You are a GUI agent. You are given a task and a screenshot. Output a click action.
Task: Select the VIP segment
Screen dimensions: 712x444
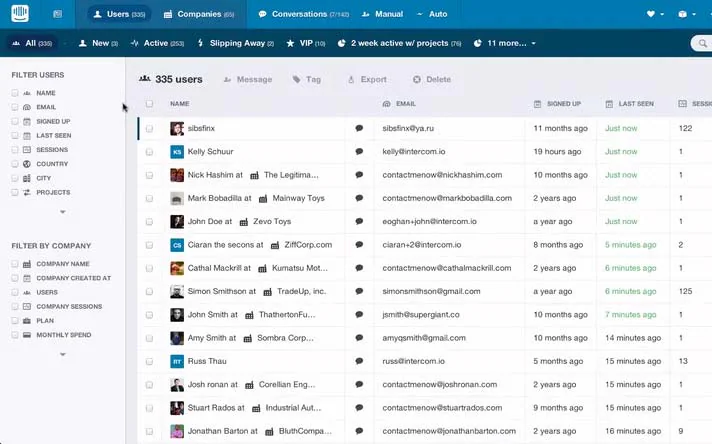[x=306, y=43]
